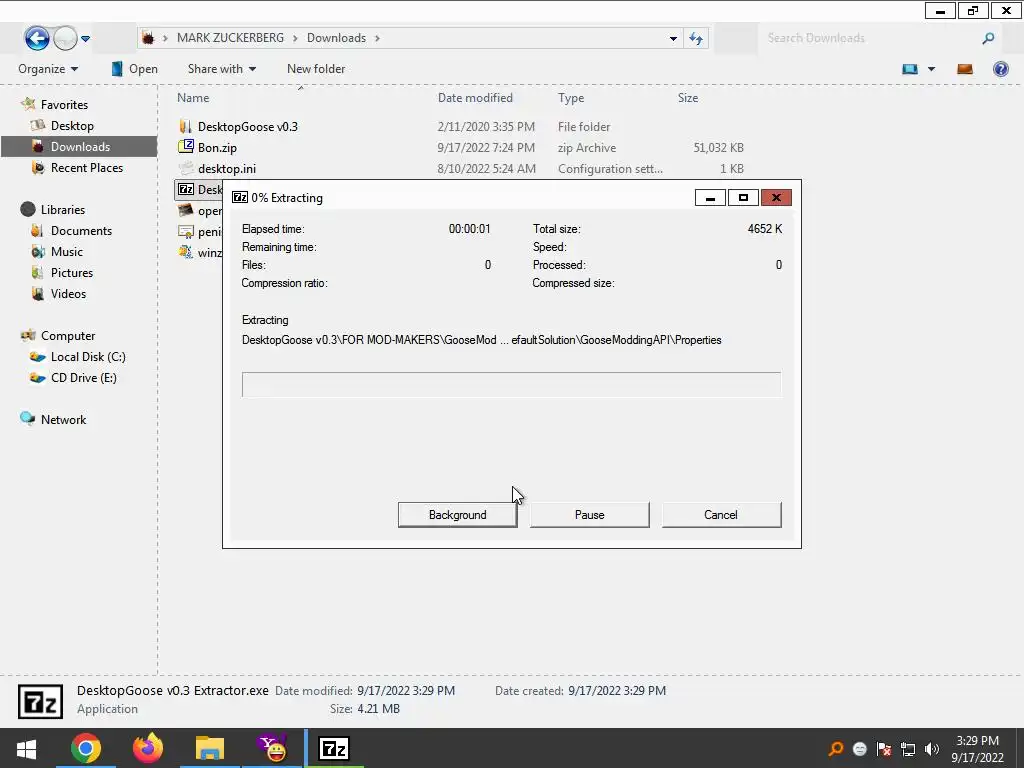
Task: Select Downloads in address path
Action: point(336,38)
